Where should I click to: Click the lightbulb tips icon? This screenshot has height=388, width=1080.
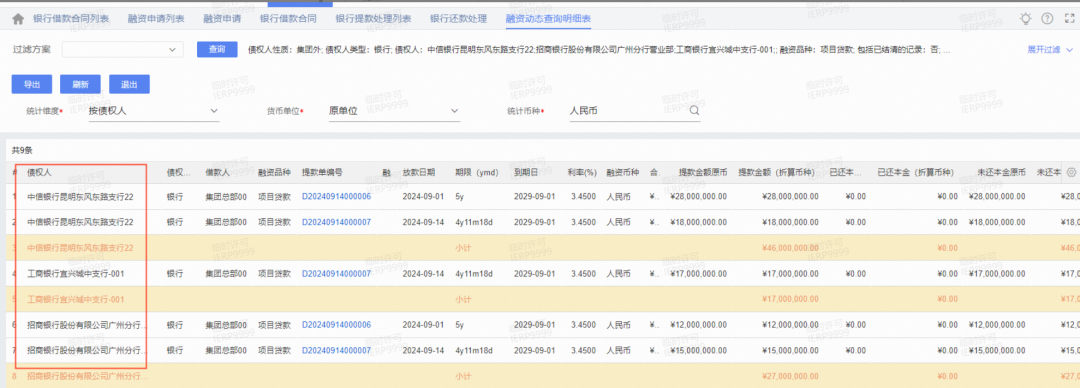click(1026, 19)
